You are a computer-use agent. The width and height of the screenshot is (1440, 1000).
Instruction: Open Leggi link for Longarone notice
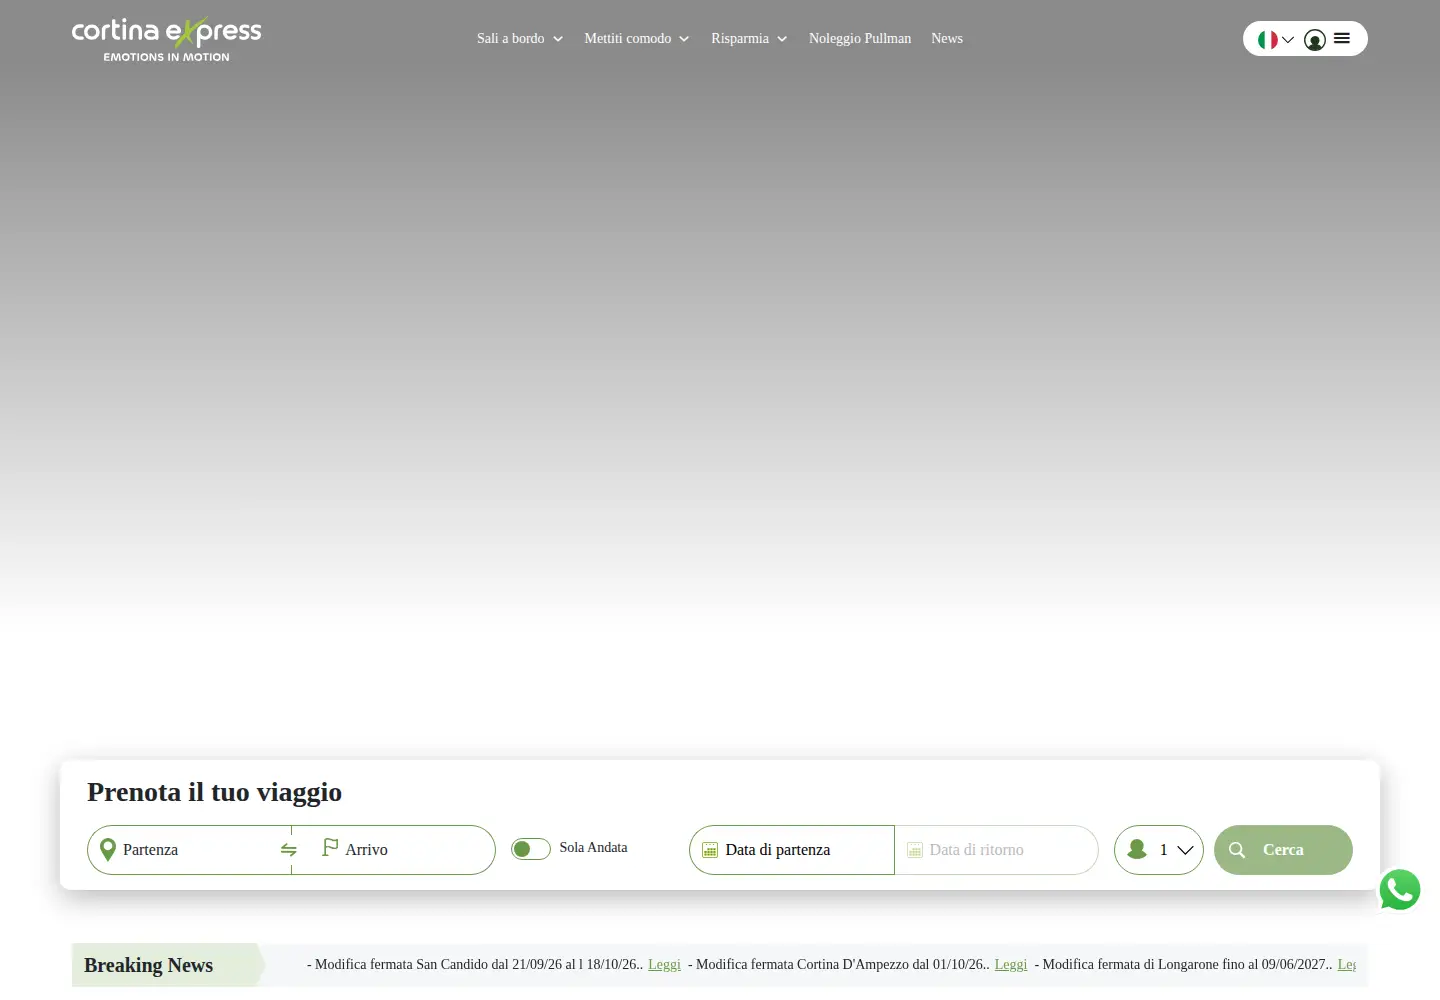(x=1347, y=964)
